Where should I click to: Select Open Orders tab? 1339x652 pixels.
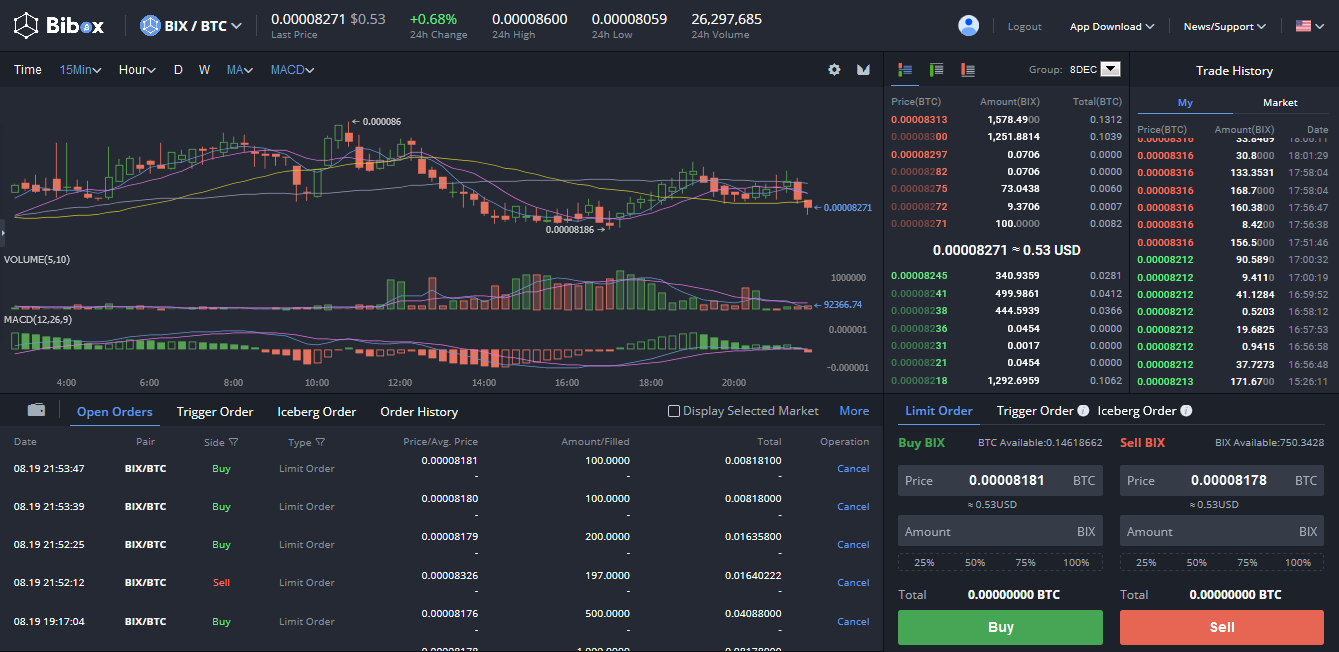click(115, 412)
